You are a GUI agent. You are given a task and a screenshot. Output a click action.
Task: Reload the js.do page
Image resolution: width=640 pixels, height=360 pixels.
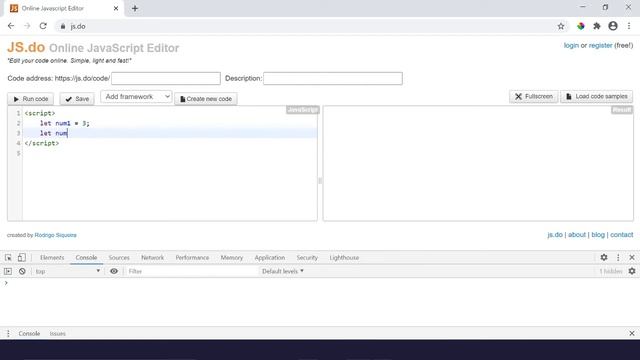pos(43,26)
